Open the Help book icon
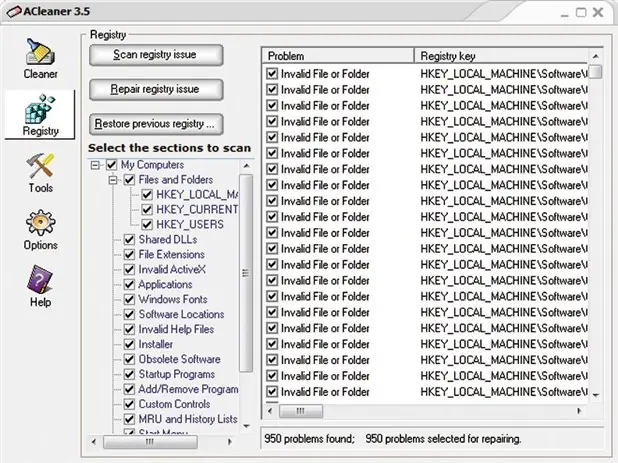 pos(39,279)
